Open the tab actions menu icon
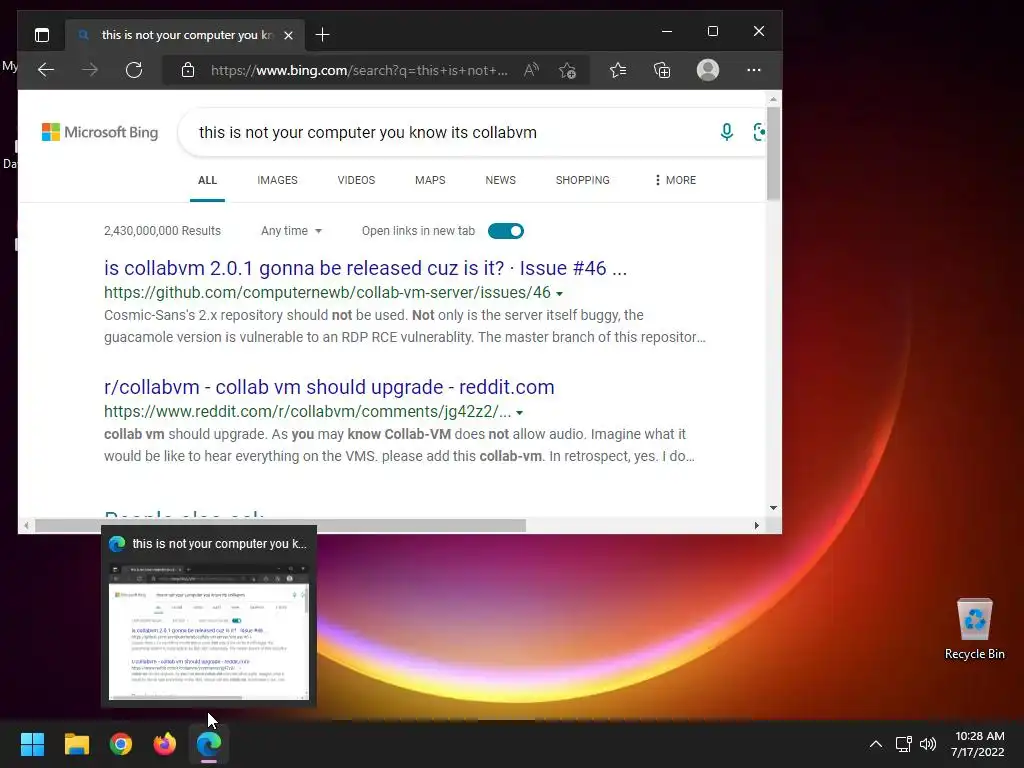 coord(42,35)
